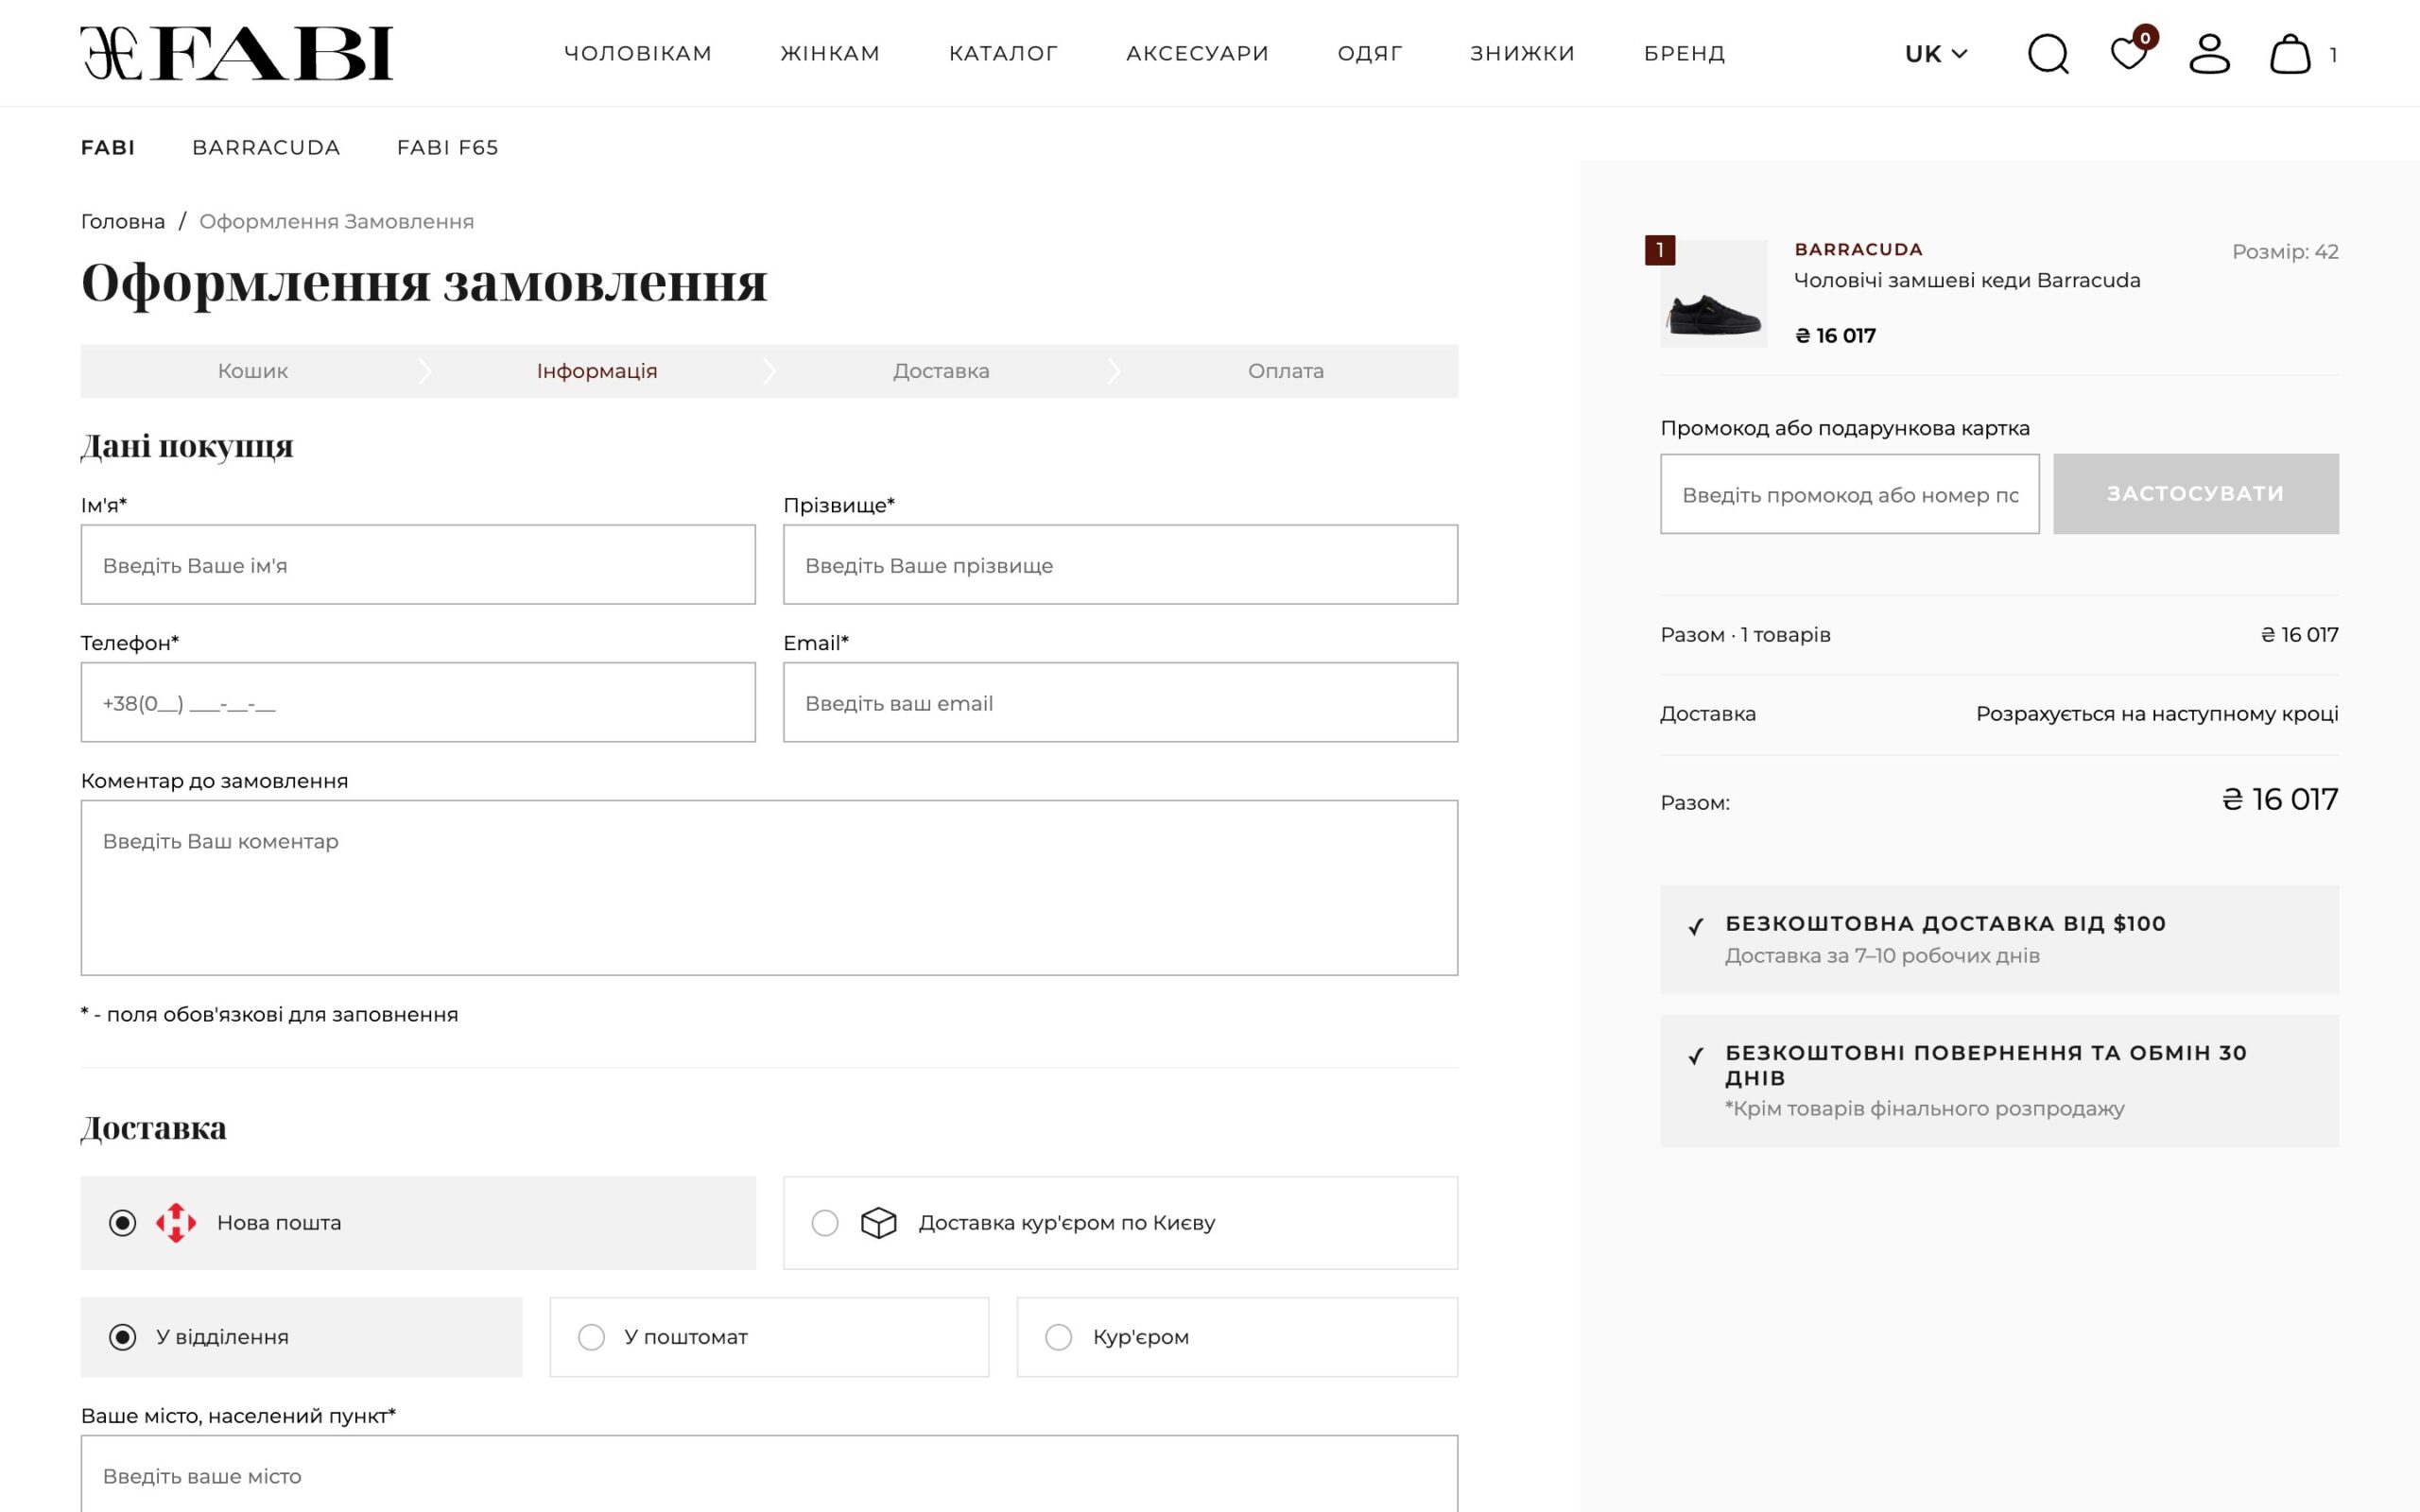Viewport: 2420px width, 1512px height.
Task: Choose У відділення radio option
Action: point(122,1337)
